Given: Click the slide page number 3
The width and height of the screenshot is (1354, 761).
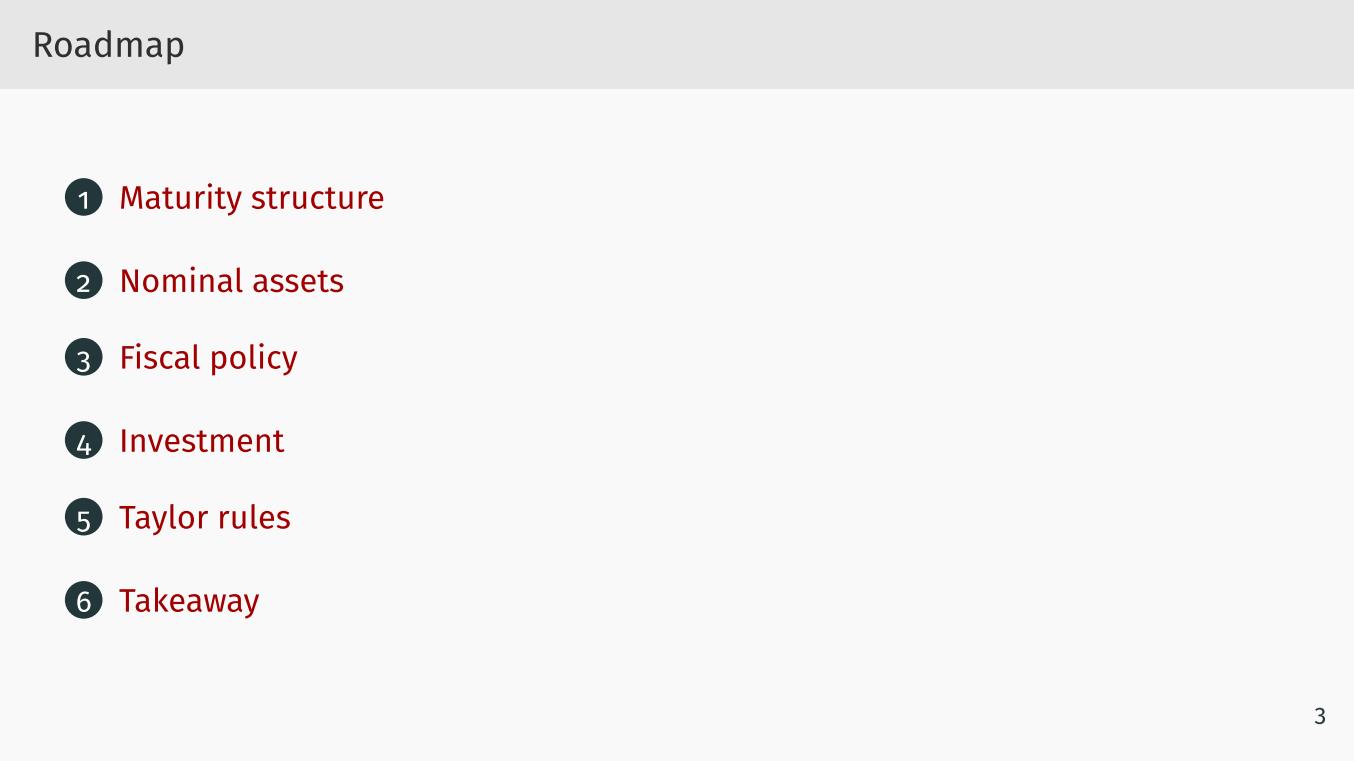Looking at the screenshot, I should [1319, 716].
